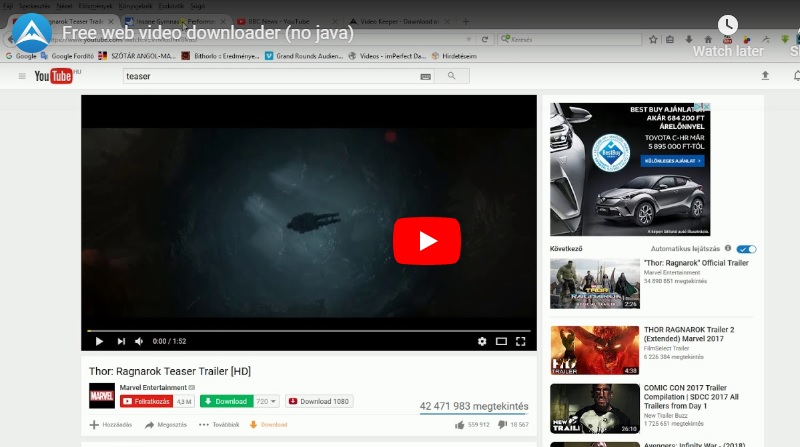800x447 pixels.
Task: Open the 'SZÓTÁR ANGOL-MA...' bookmark
Action: 137,56
